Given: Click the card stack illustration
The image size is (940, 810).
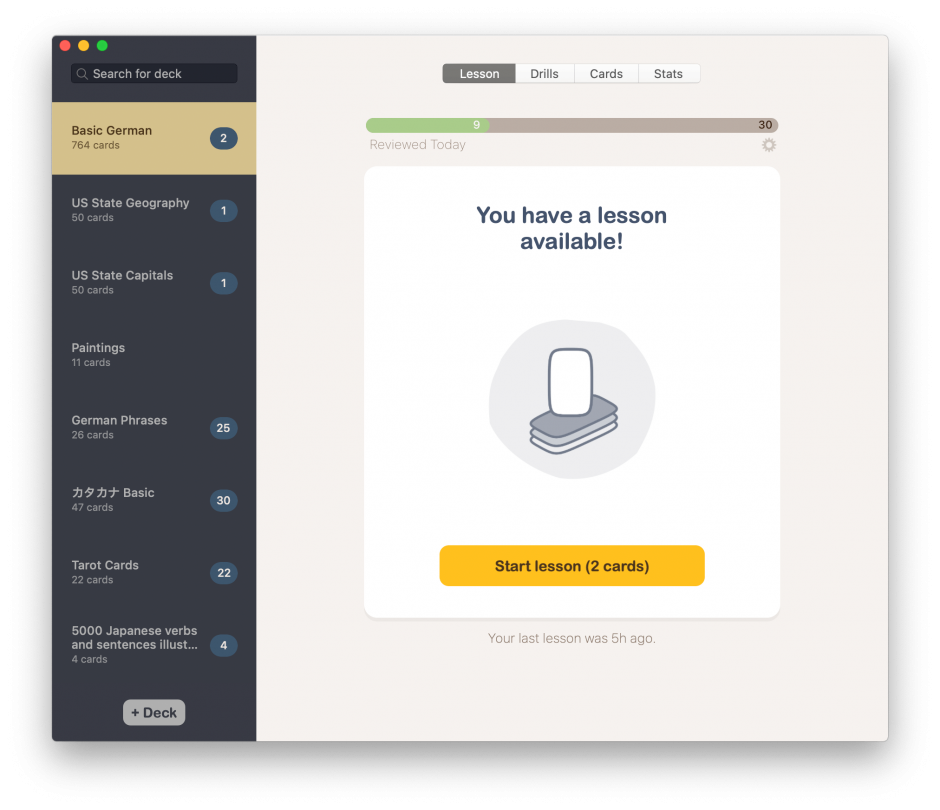Looking at the screenshot, I should tap(573, 400).
